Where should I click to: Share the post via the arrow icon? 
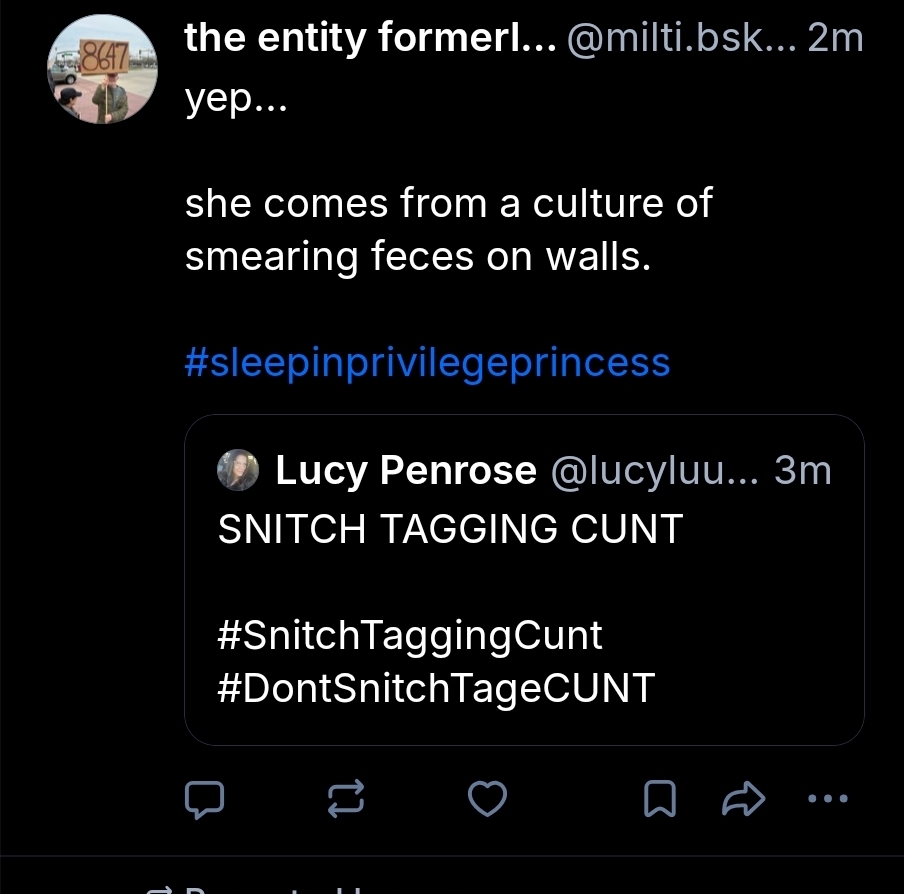point(743,799)
